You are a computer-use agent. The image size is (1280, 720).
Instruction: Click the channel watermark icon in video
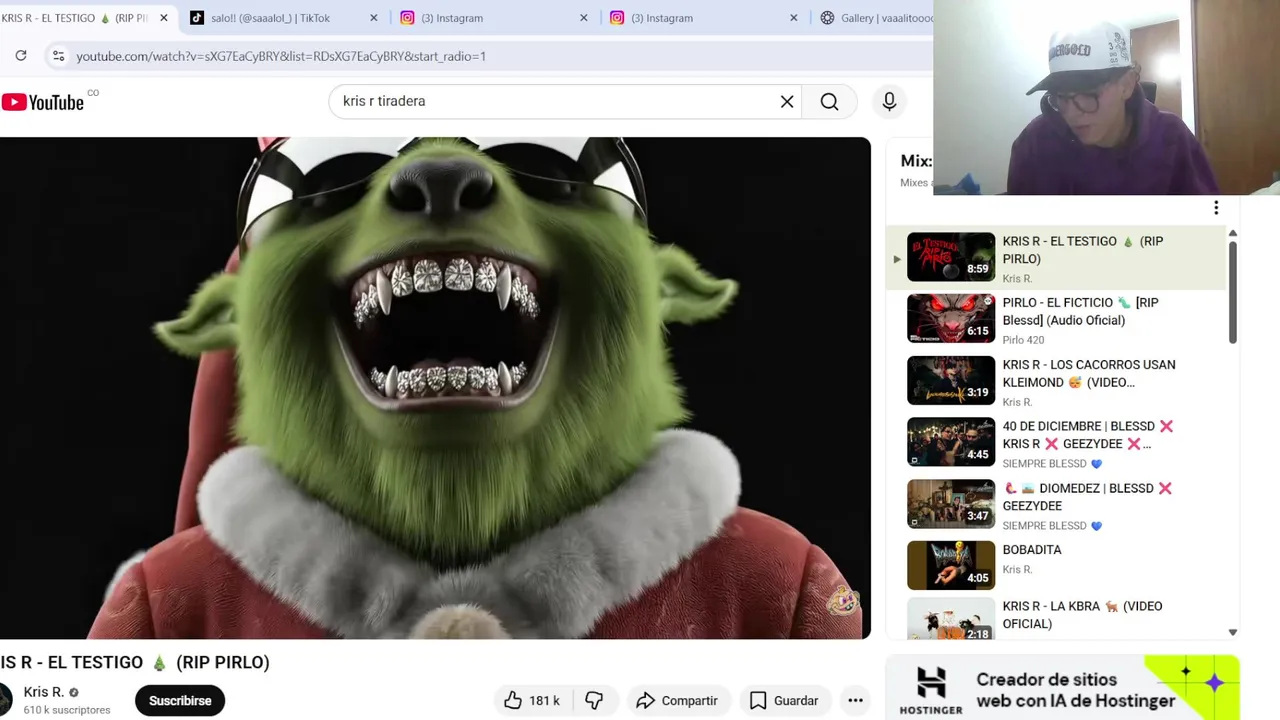[843, 602]
